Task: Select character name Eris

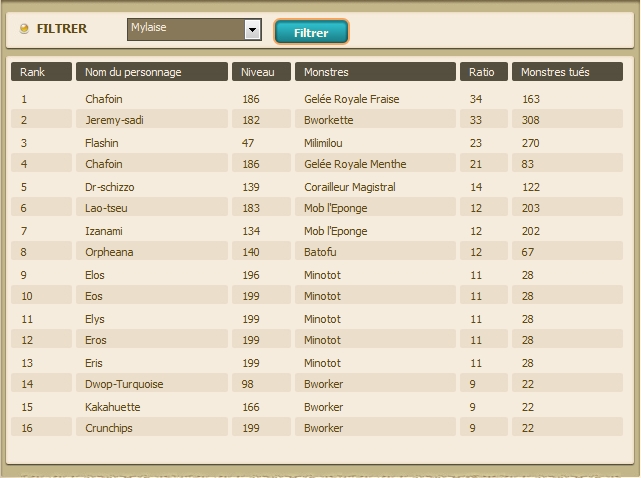Action: click(x=94, y=363)
